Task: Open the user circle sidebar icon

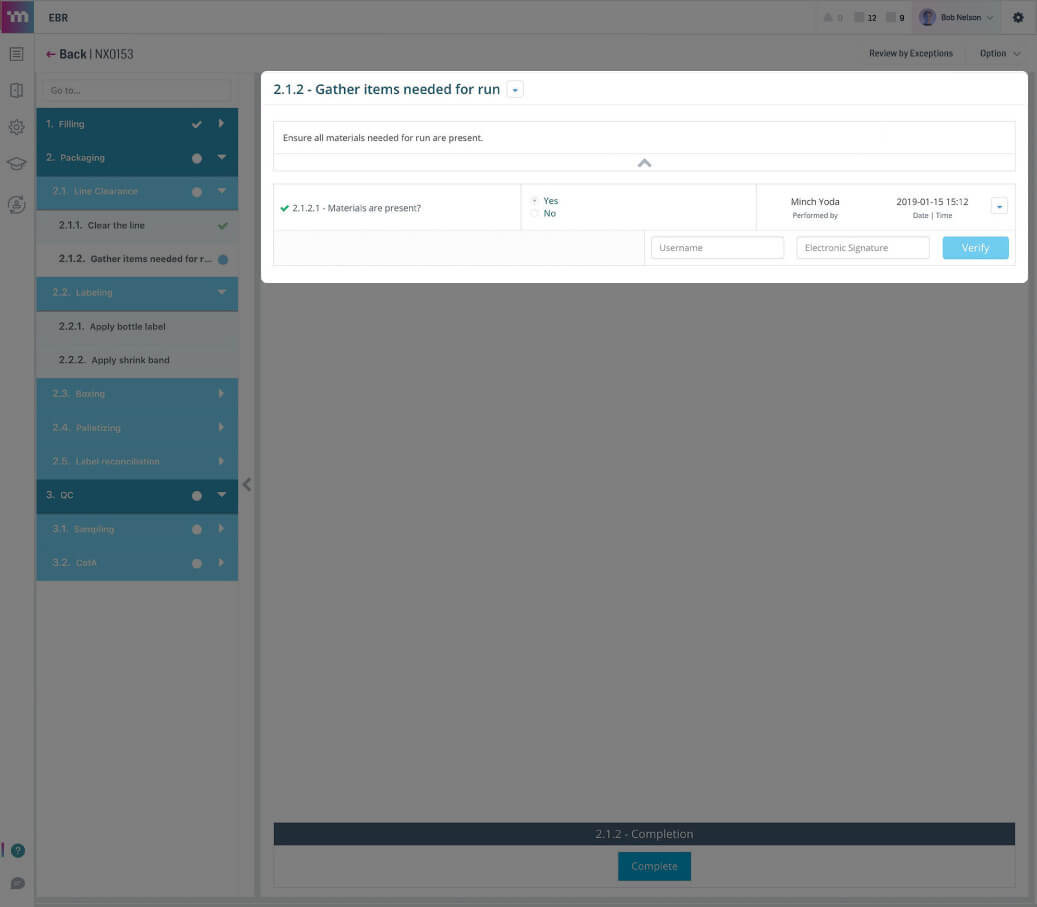Action: pos(17,204)
